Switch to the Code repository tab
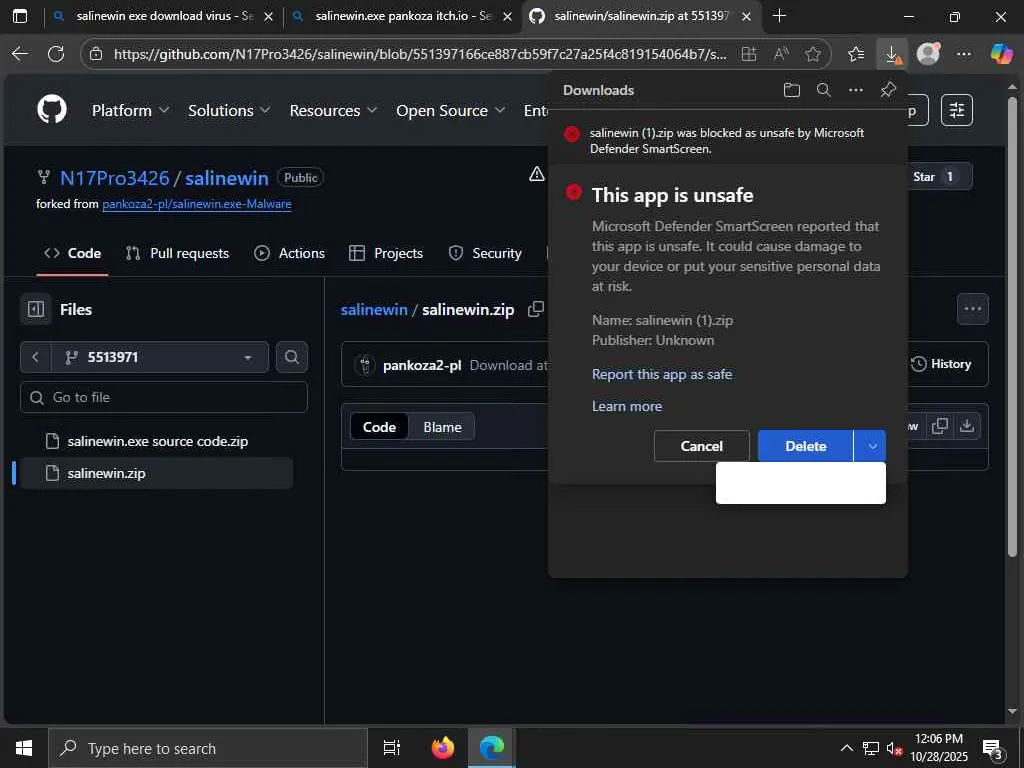 click(x=72, y=253)
